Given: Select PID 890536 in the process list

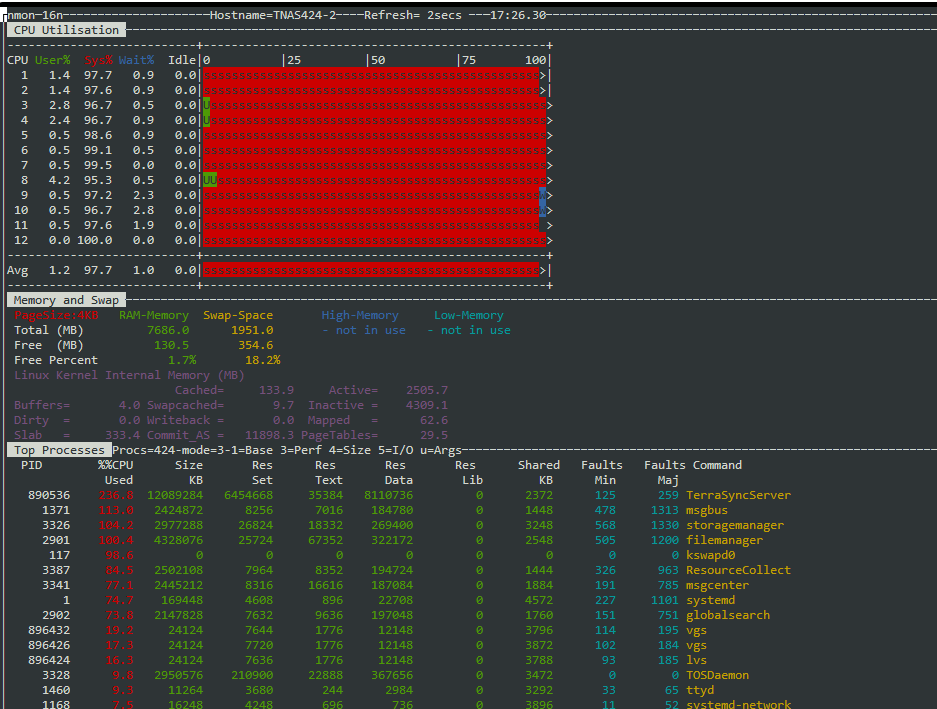Looking at the screenshot, I should pos(49,495).
